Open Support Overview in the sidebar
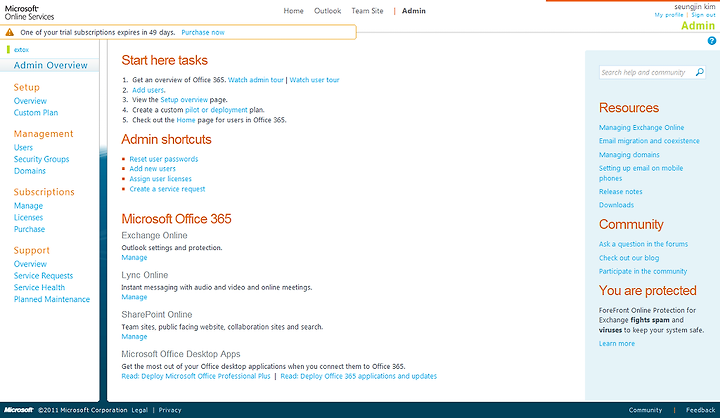 coord(30,264)
